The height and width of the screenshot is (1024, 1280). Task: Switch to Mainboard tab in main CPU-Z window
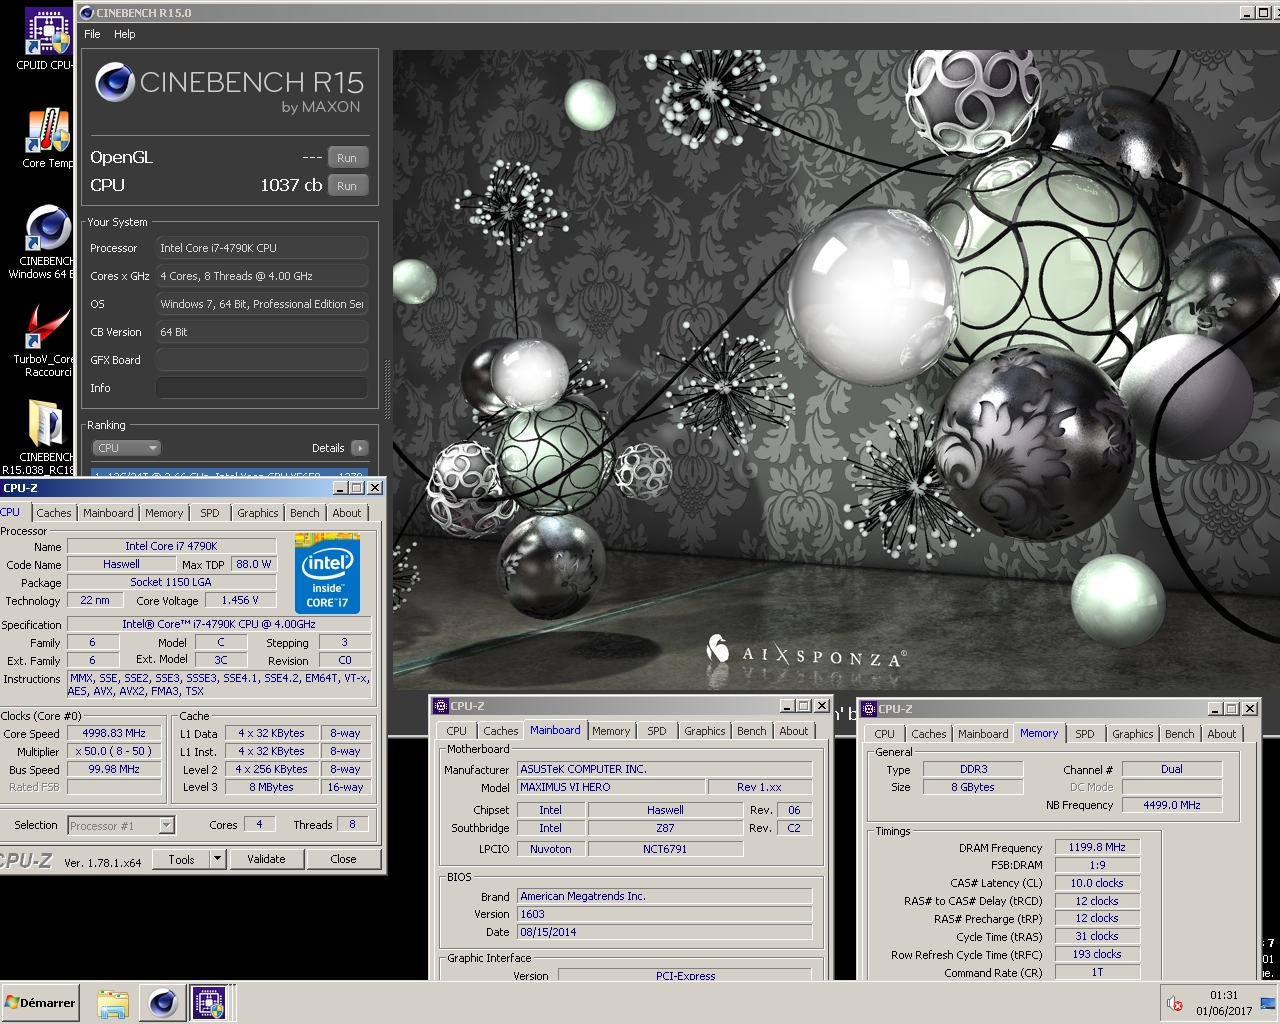coord(108,513)
